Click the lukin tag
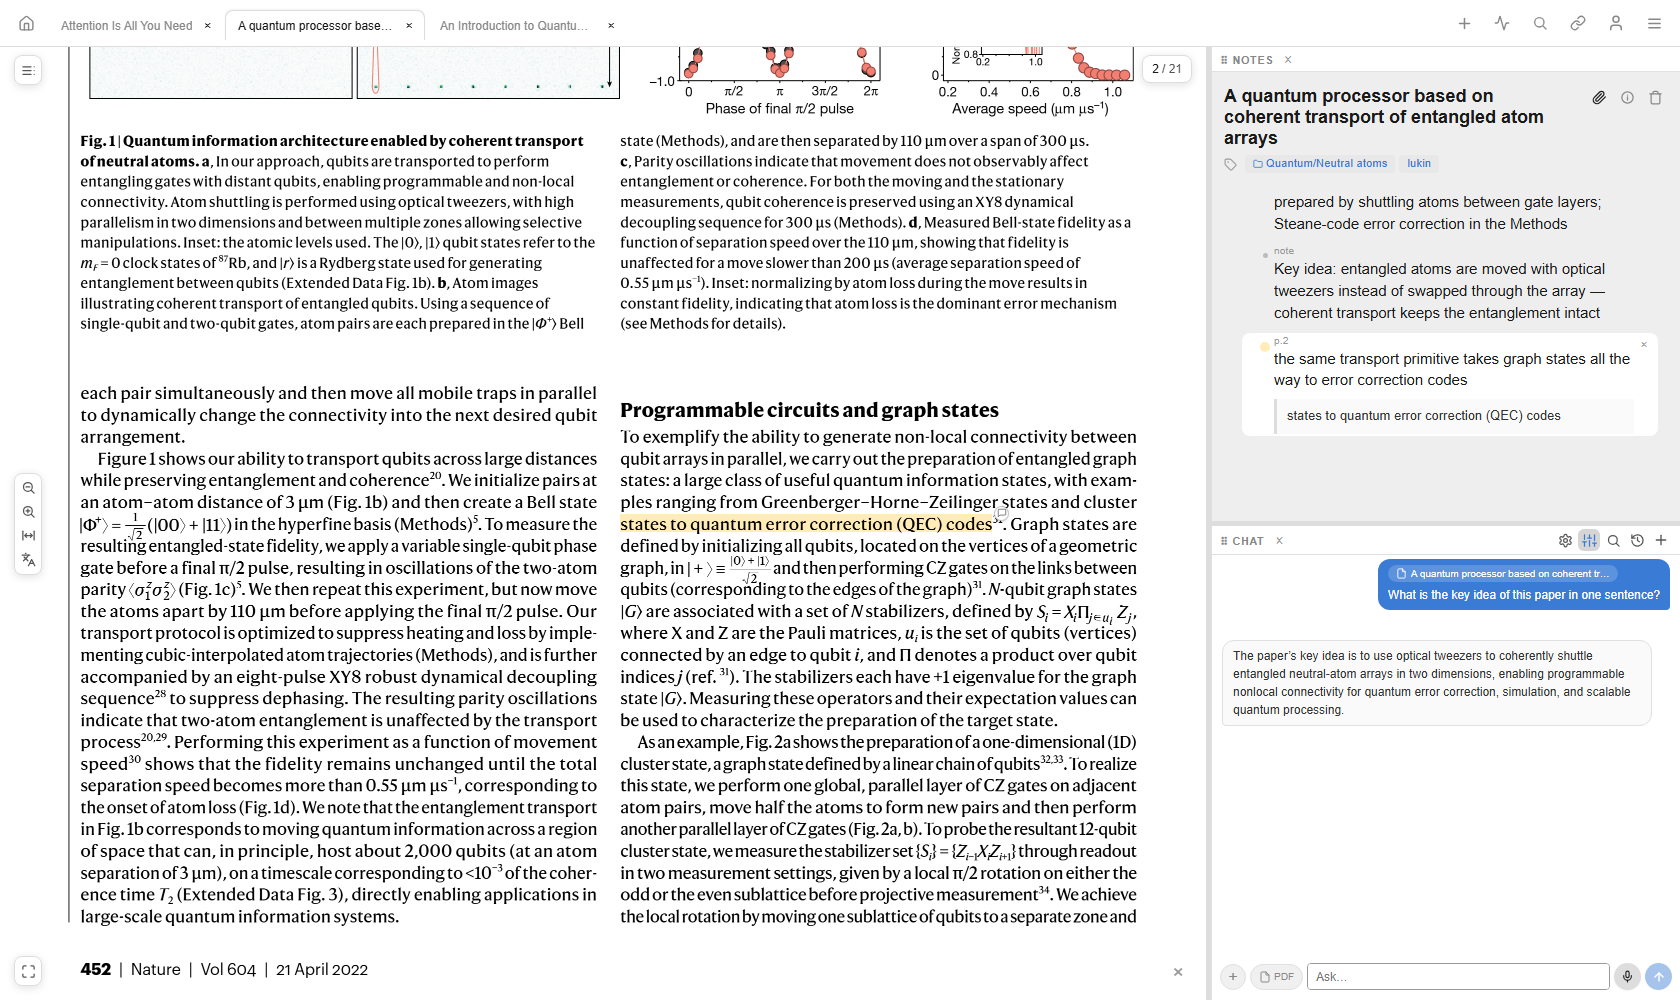 click(1419, 163)
